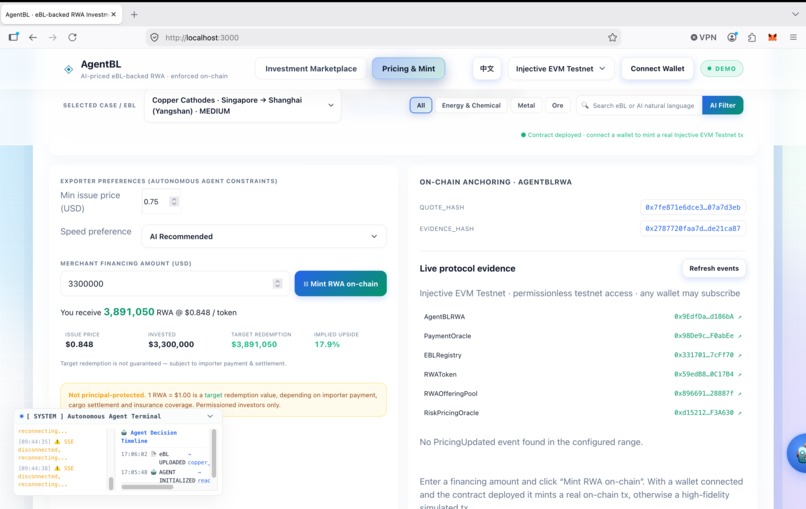Switch to Investment Marketplace tab
This screenshot has width=806, height=509.
[x=311, y=69]
